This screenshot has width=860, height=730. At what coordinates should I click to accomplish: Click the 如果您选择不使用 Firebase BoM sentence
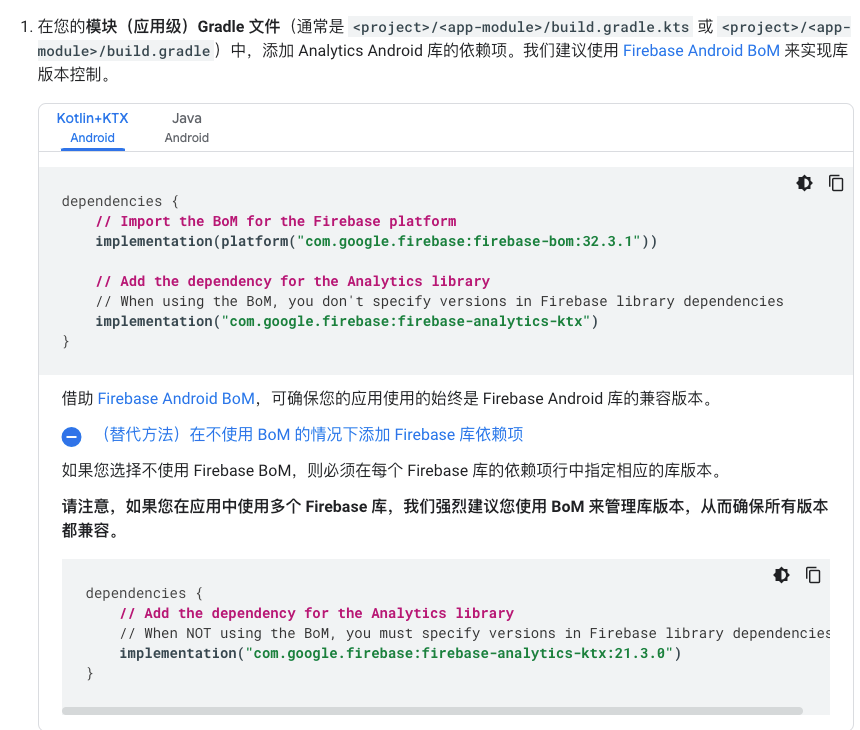point(393,471)
